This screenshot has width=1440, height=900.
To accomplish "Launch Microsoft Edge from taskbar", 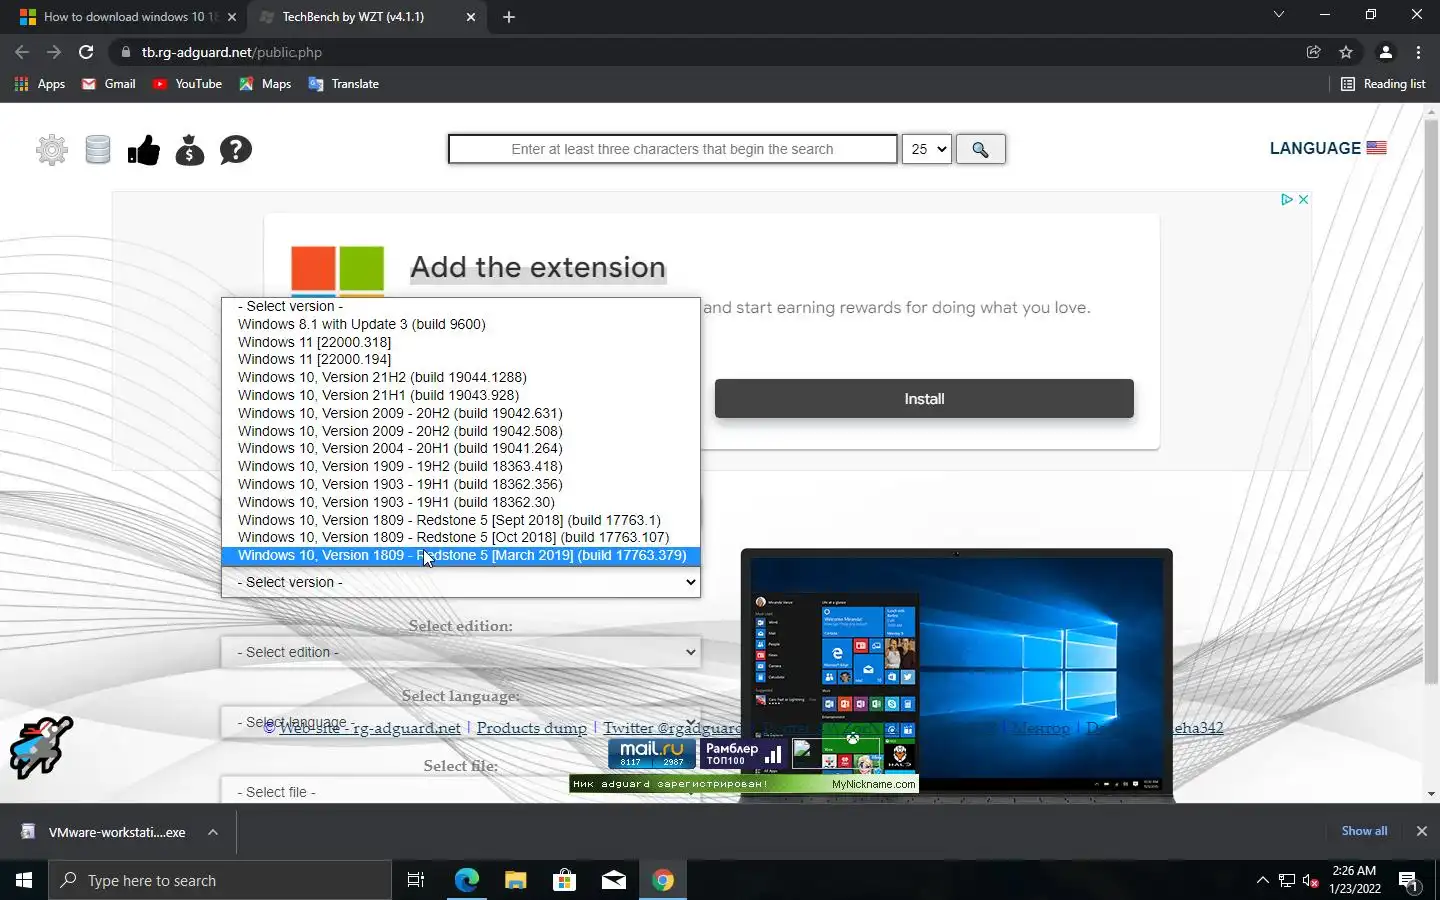I will tap(466, 880).
